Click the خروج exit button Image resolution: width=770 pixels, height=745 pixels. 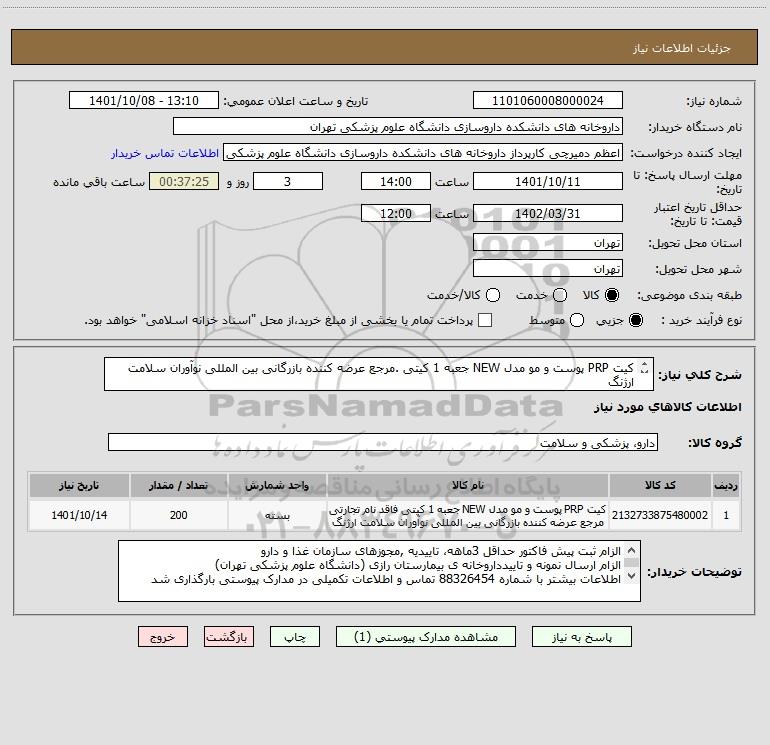[163, 637]
